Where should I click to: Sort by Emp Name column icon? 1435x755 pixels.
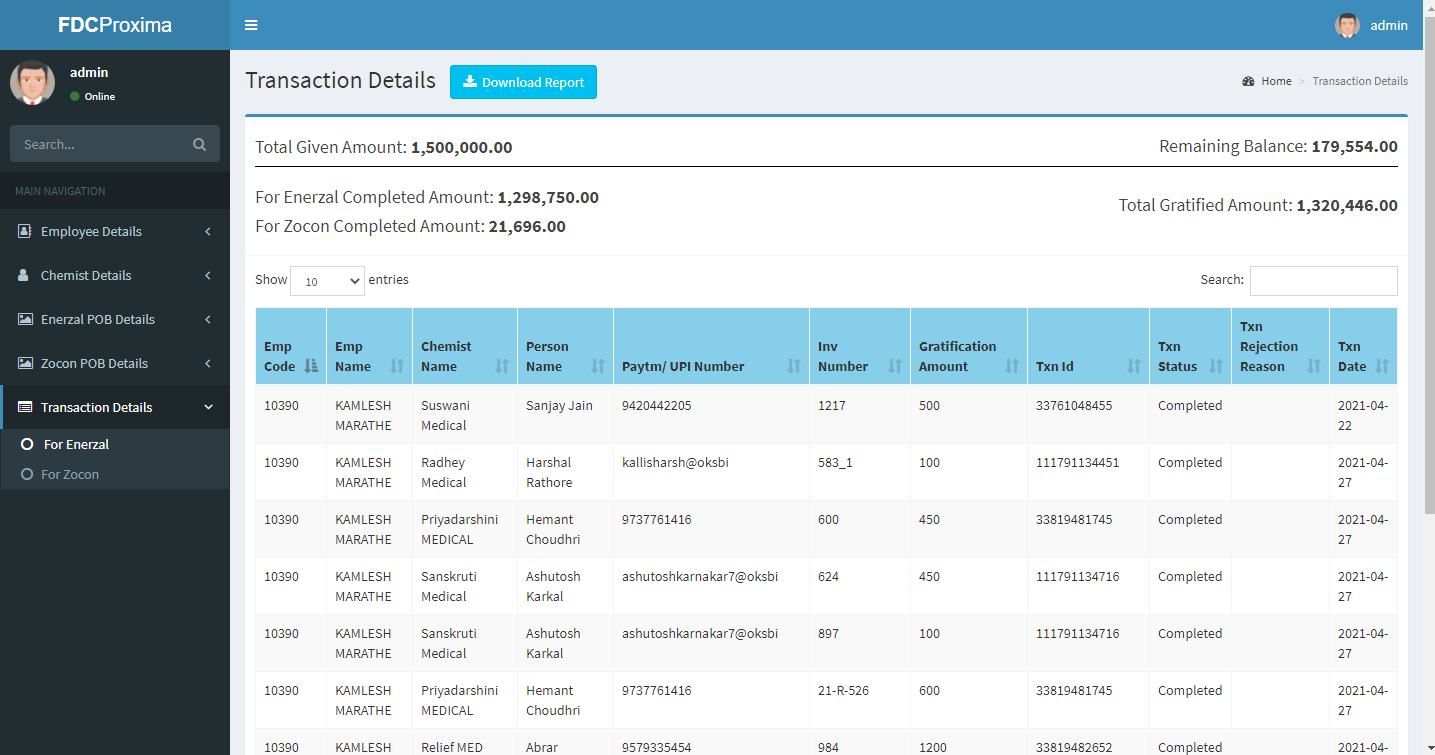tap(397, 366)
